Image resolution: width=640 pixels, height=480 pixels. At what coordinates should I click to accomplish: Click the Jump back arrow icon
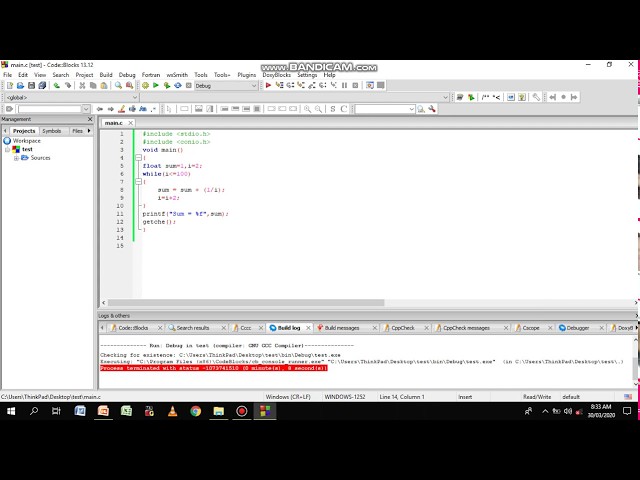coord(100,109)
